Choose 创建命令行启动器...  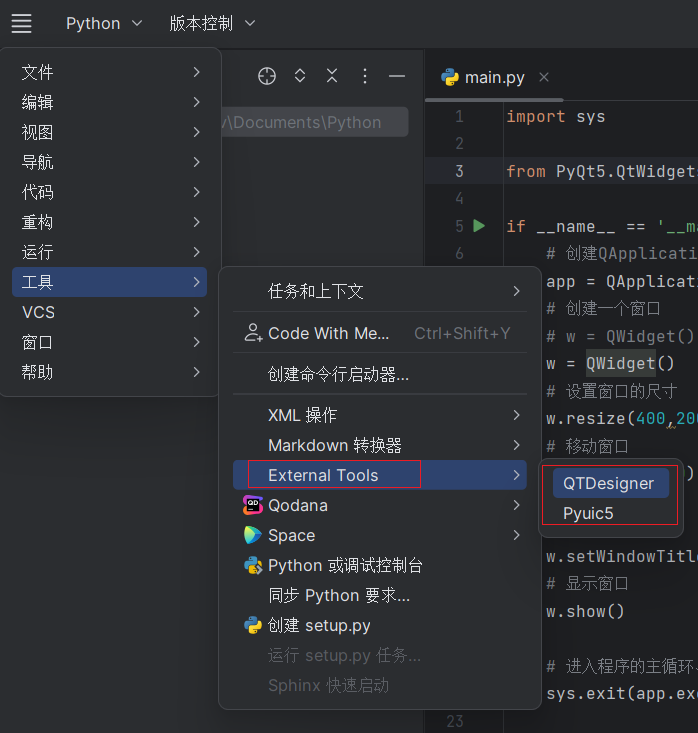pyautogui.click(x=380, y=374)
